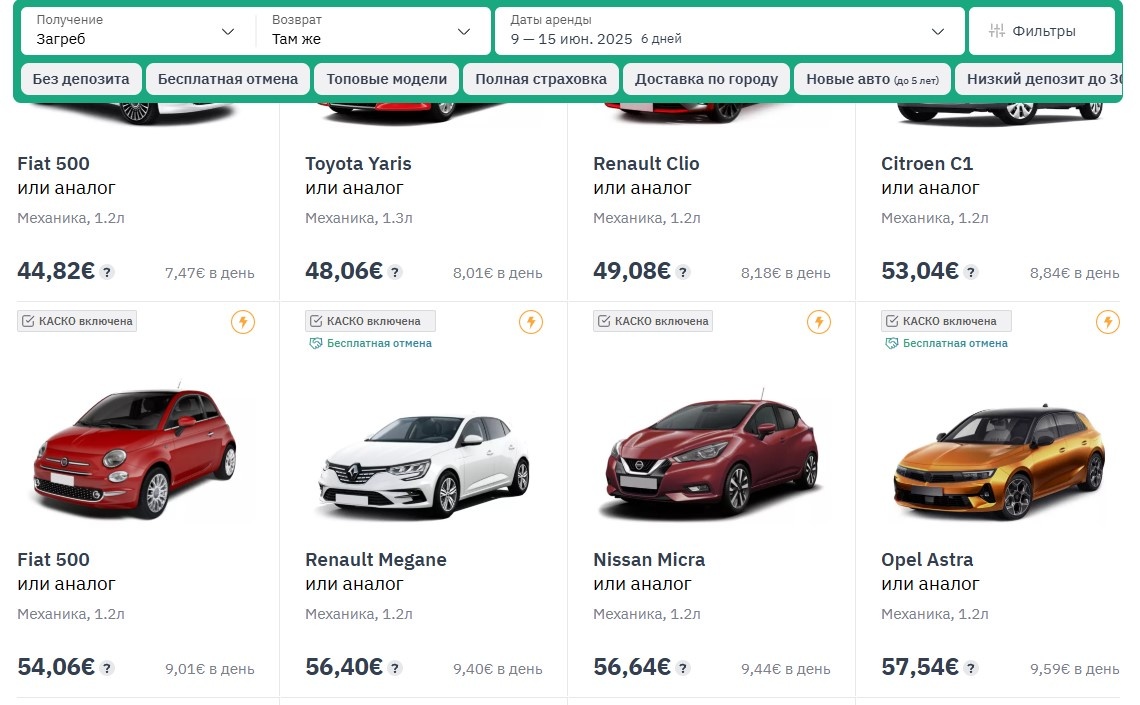Click the lightning icon on red Fiat 500 card
The width and height of the screenshot is (1140, 705).
tap(243, 322)
